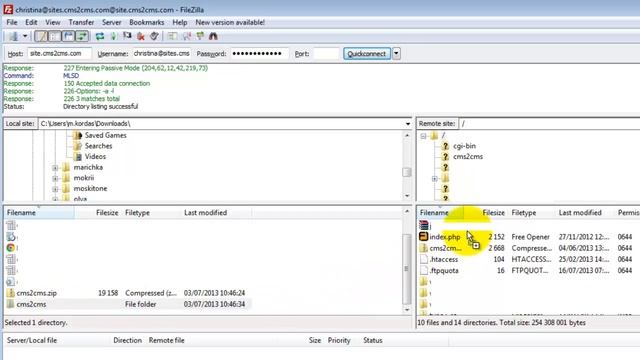Expand the mokrii folder
Screen dimensions: 640x360
point(55,178)
